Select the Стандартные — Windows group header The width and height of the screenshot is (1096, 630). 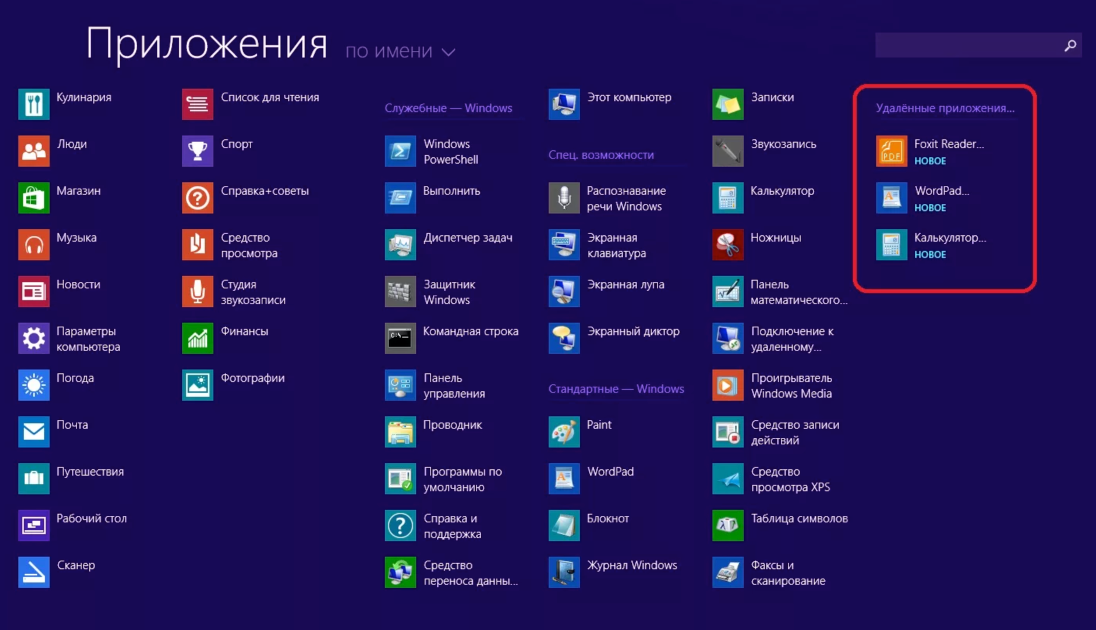click(616, 389)
